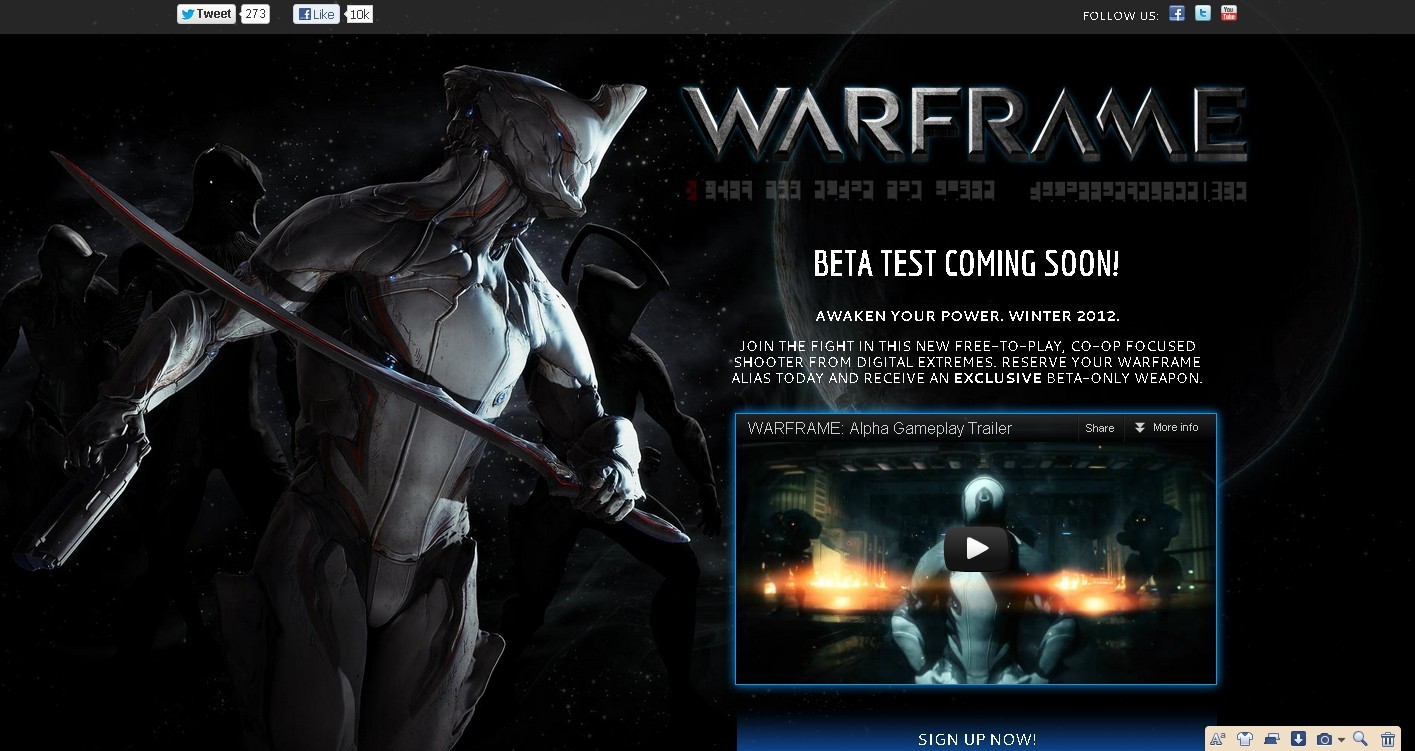Click the video Share button

coord(1099,428)
